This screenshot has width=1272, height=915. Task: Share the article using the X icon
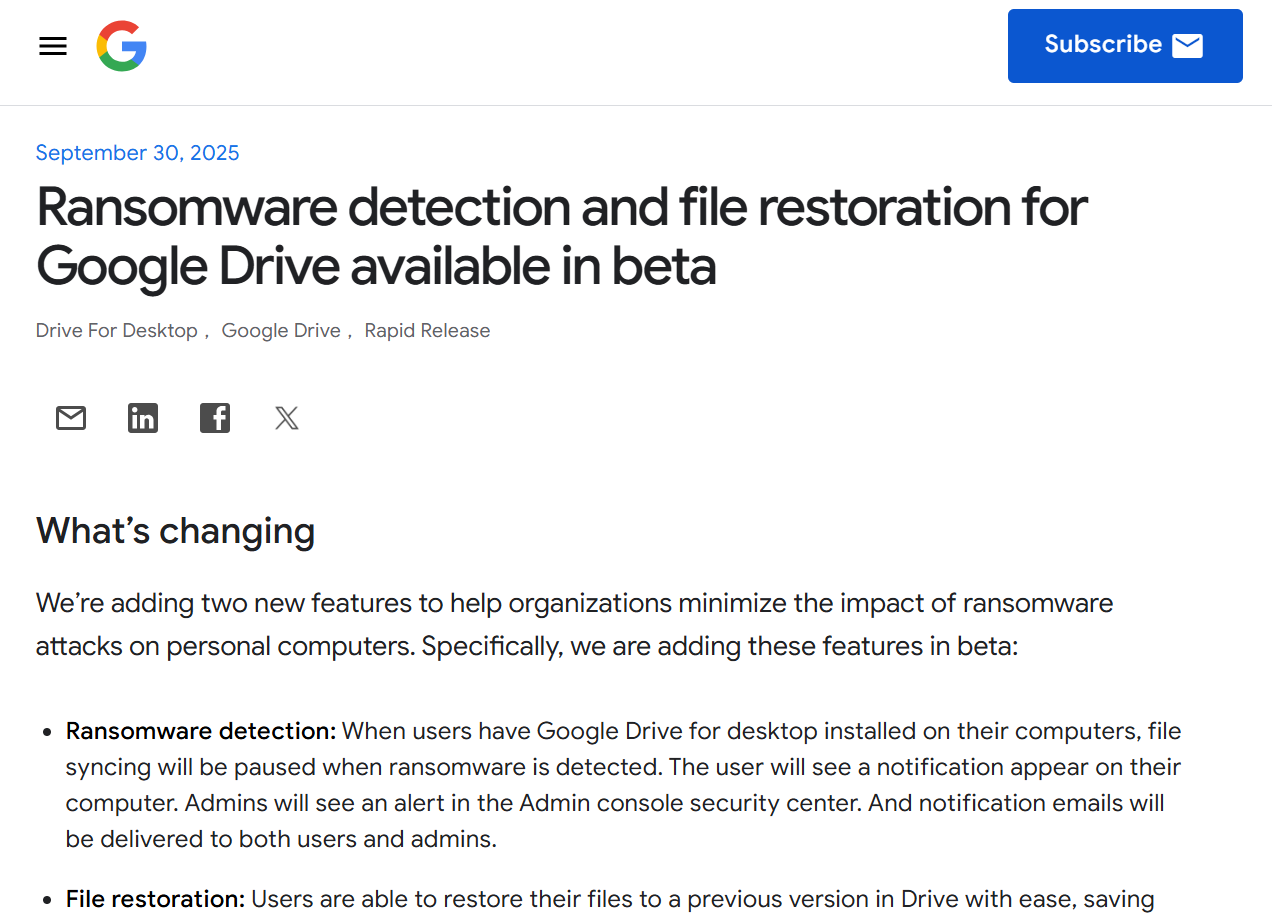tap(286, 418)
